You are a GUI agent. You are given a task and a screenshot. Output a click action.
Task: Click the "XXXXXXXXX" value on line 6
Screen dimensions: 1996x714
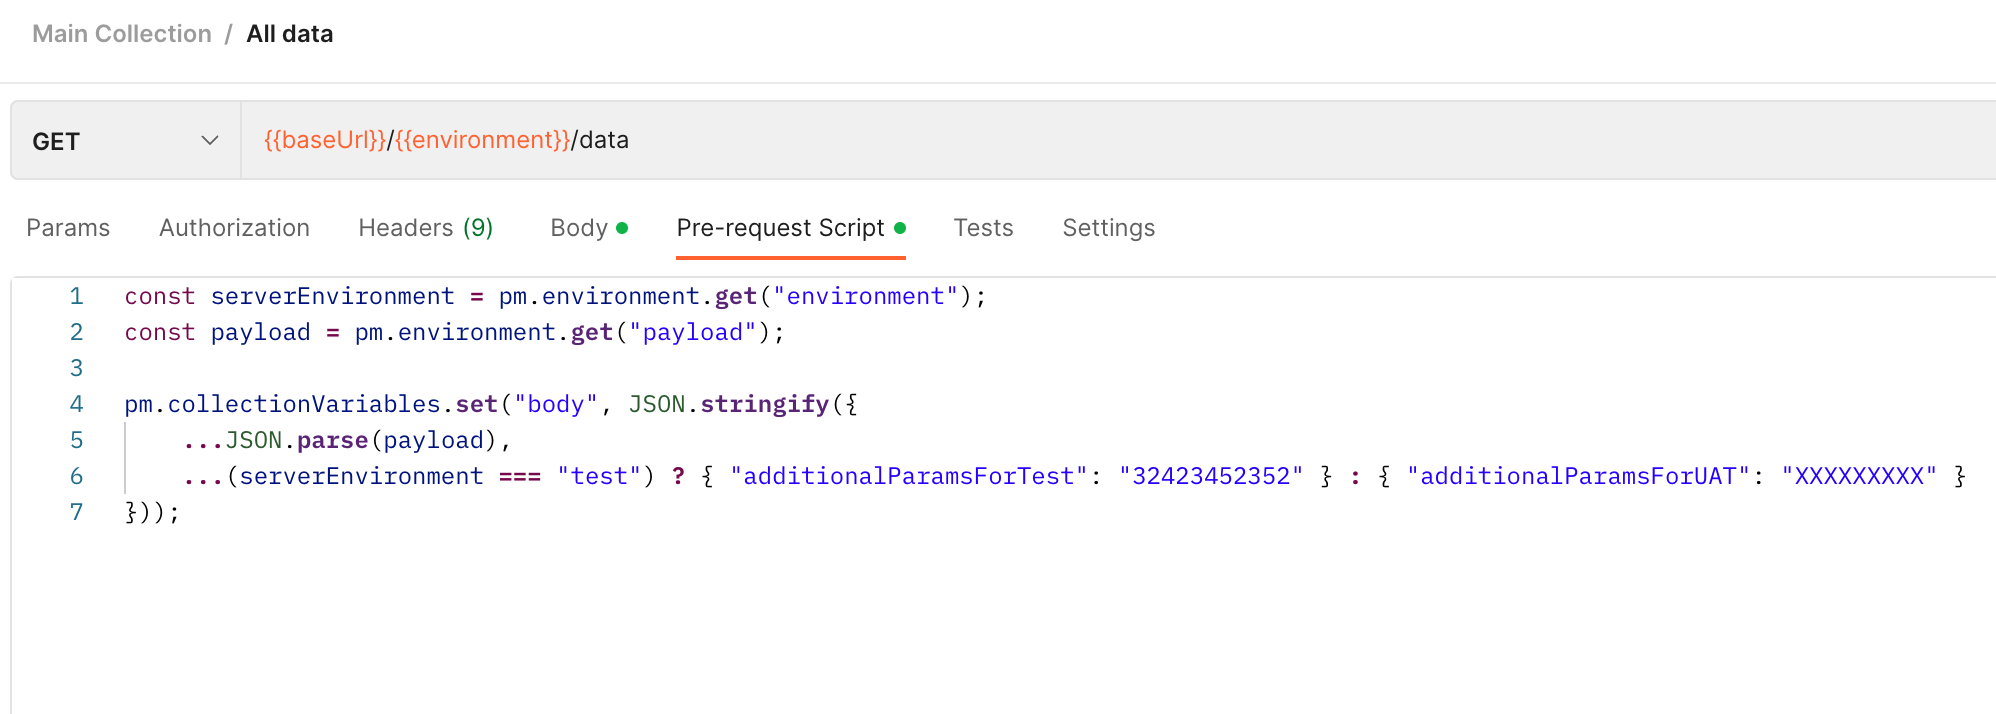(x=1858, y=477)
